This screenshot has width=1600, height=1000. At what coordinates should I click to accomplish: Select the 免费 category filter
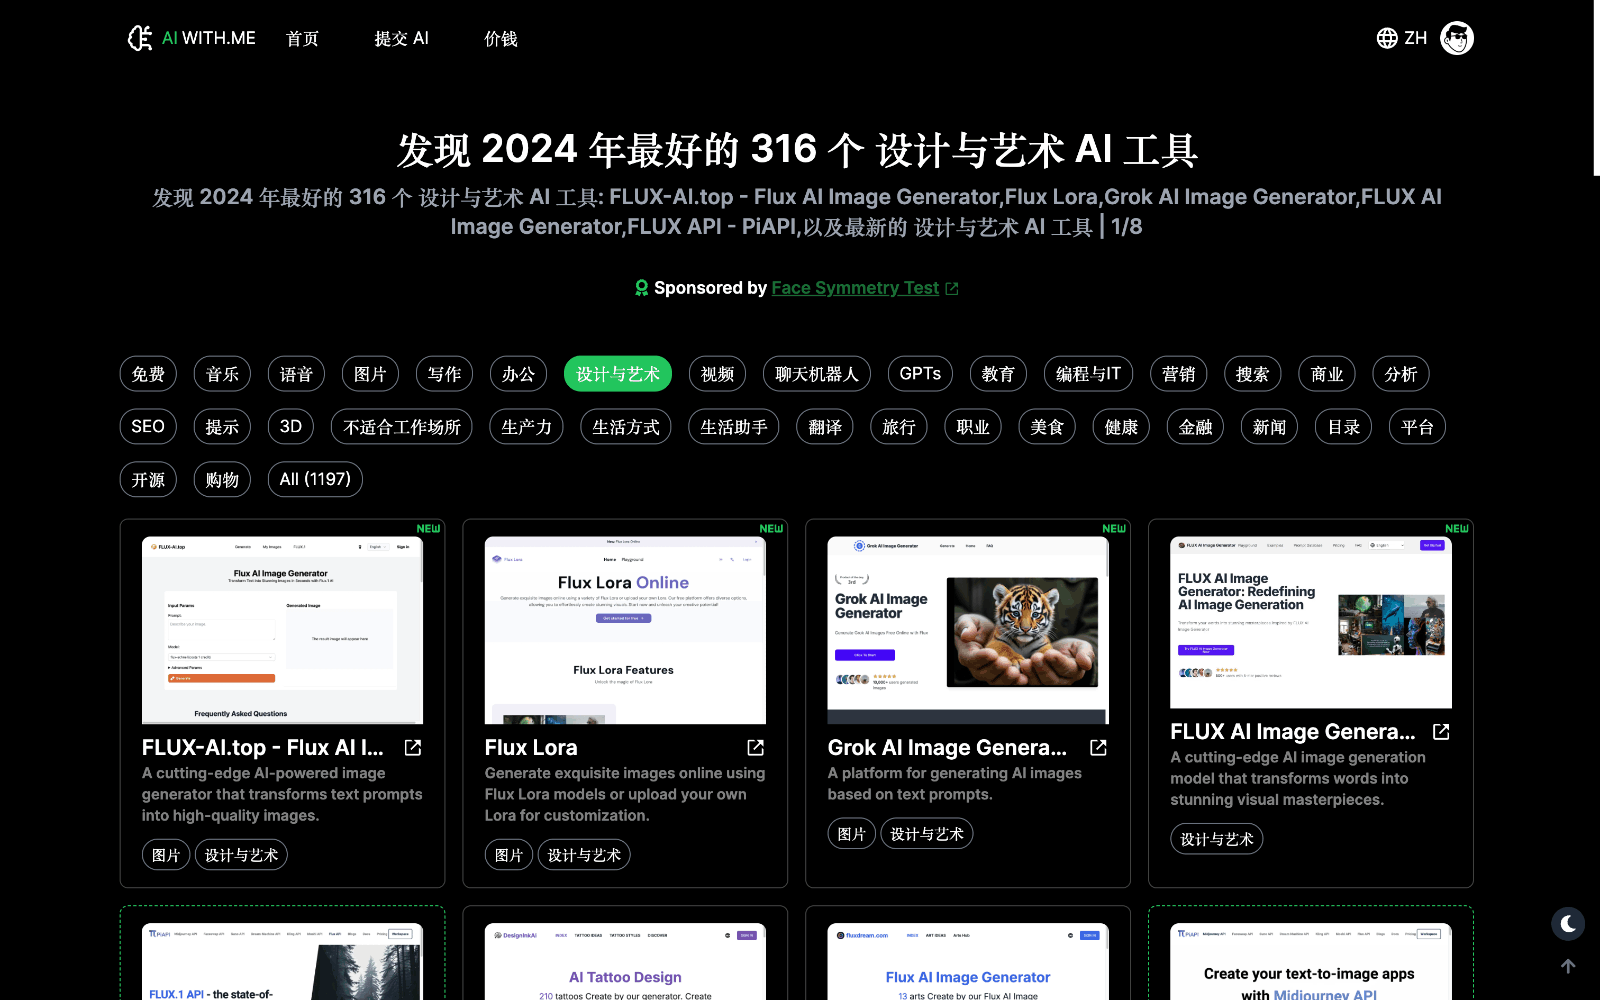(x=148, y=374)
